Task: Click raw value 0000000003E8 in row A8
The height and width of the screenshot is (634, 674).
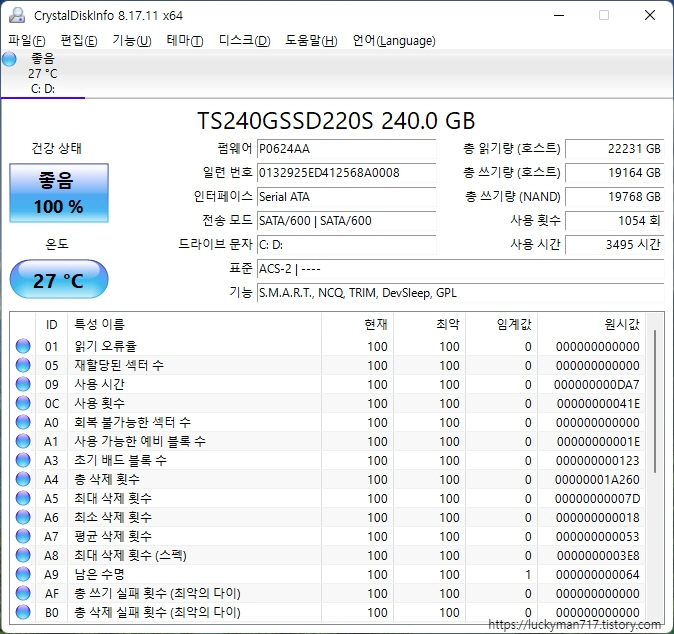Action: click(x=598, y=555)
